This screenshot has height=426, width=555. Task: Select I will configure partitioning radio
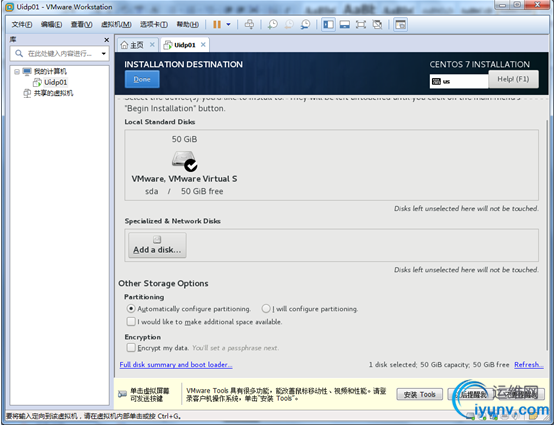point(266,309)
